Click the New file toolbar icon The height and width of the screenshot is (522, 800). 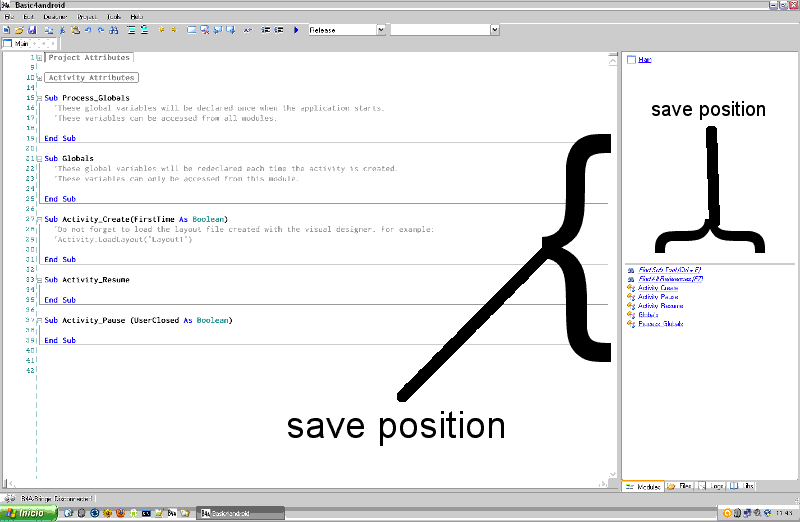[x=7, y=30]
